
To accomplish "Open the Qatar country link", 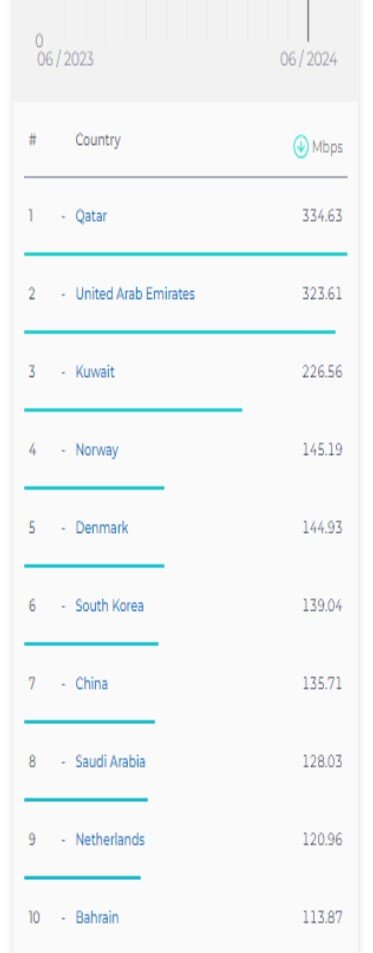I will coord(91,216).
